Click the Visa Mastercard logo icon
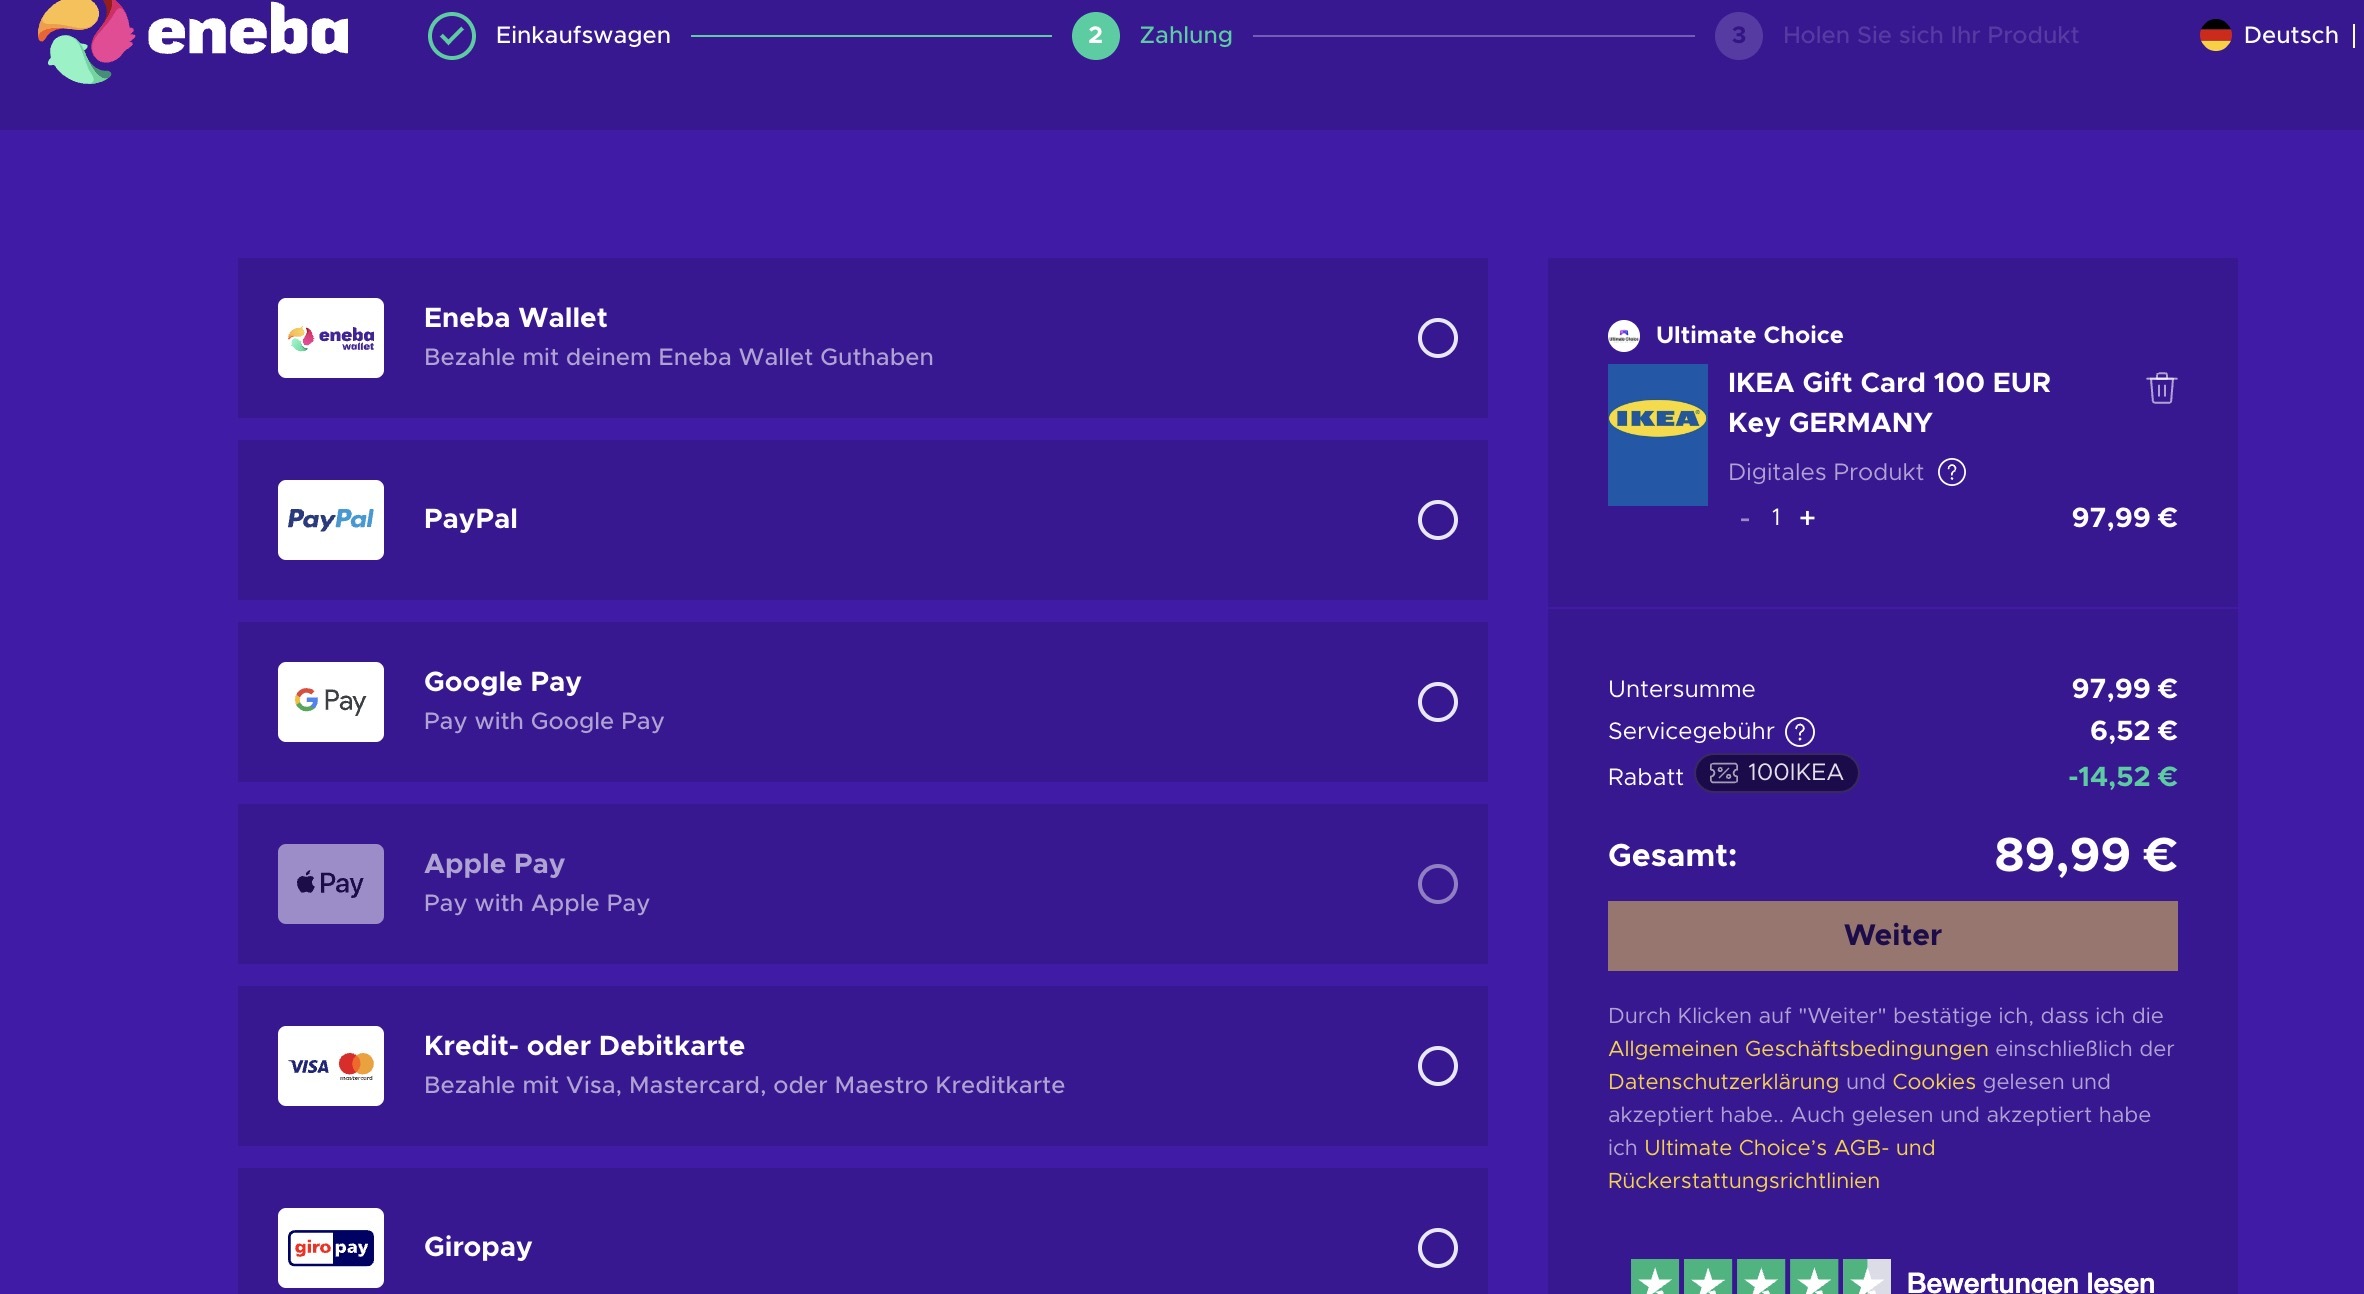 point(331,1066)
